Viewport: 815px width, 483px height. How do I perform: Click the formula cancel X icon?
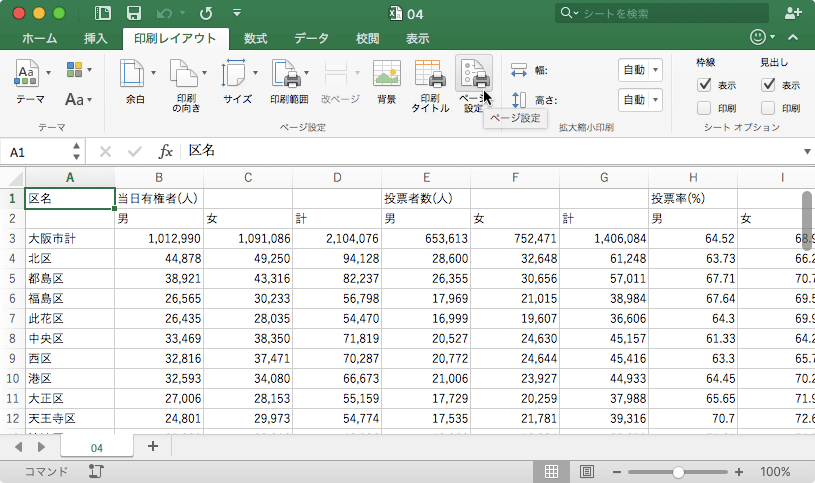click(106, 152)
